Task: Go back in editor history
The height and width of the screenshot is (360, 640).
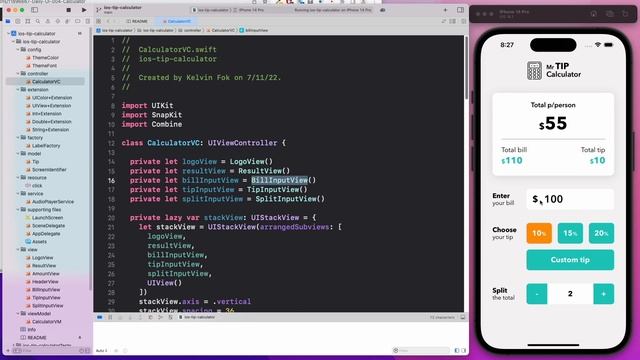Action: (x=108, y=21)
